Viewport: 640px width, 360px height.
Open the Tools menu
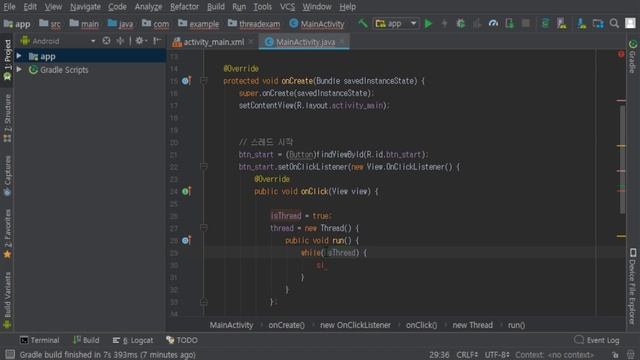coord(262,7)
